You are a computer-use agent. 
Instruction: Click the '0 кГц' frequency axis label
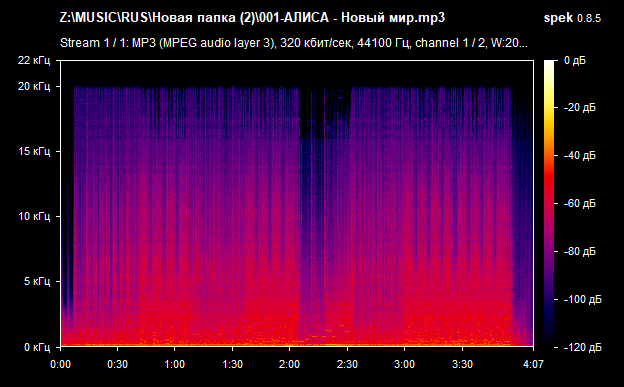[37, 347]
